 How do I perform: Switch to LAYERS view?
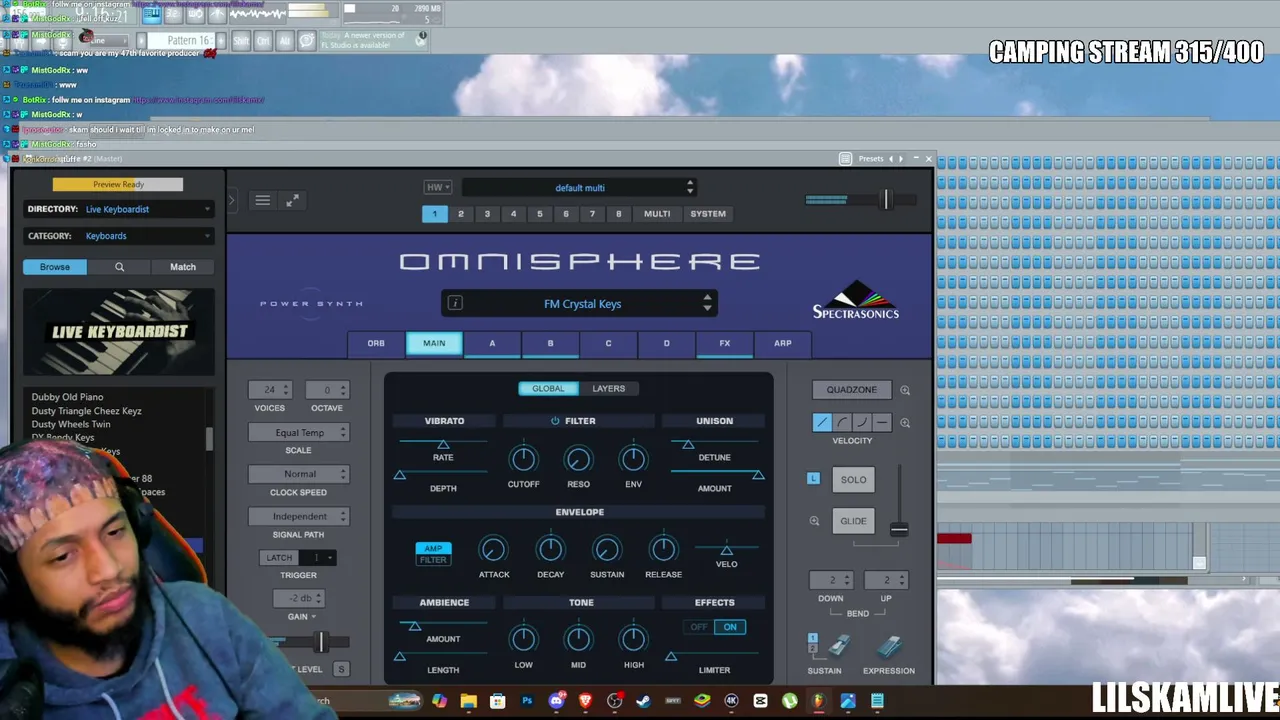point(608,389)
